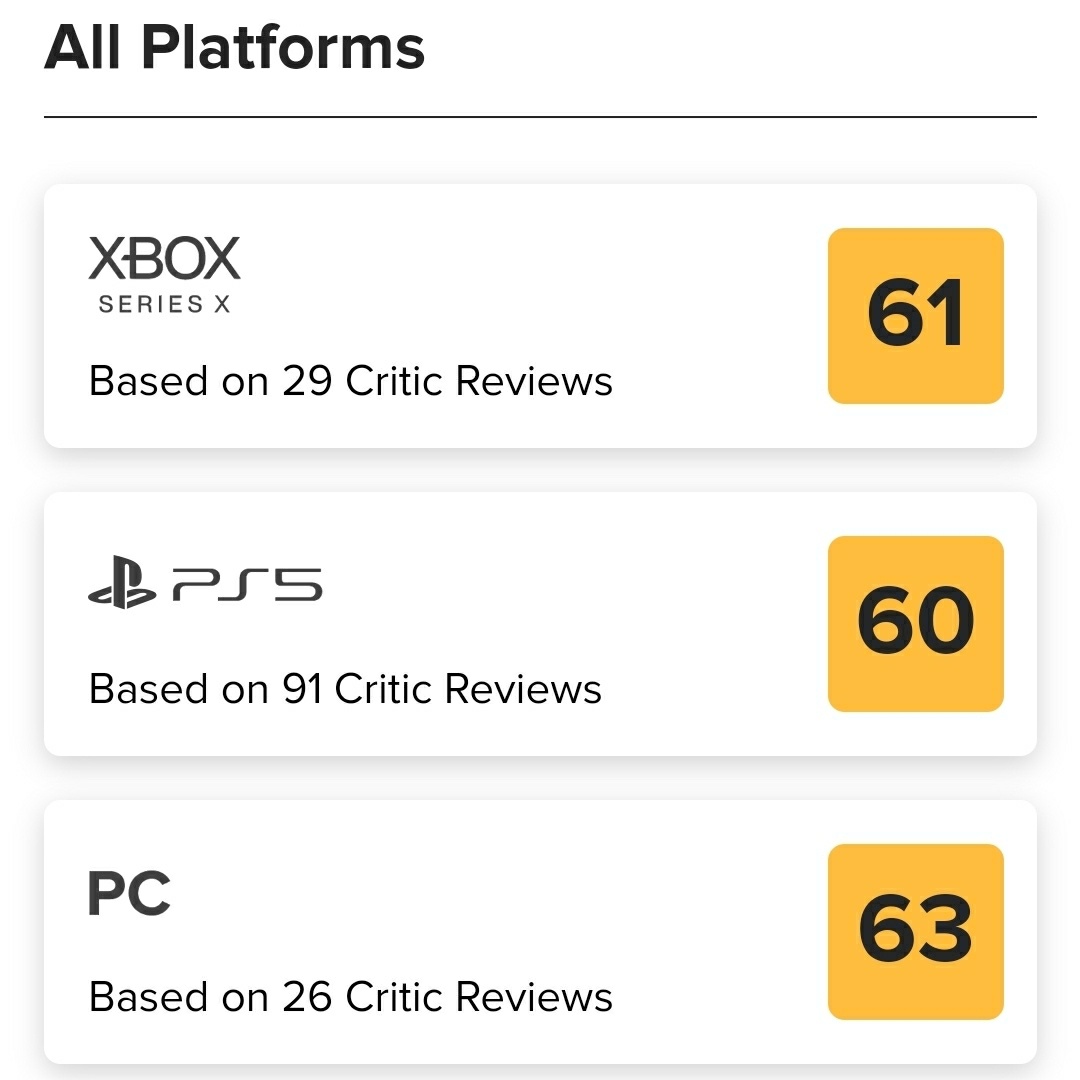Click the number 26 in PC review count
The image size is (1080, 1080).
307,997
